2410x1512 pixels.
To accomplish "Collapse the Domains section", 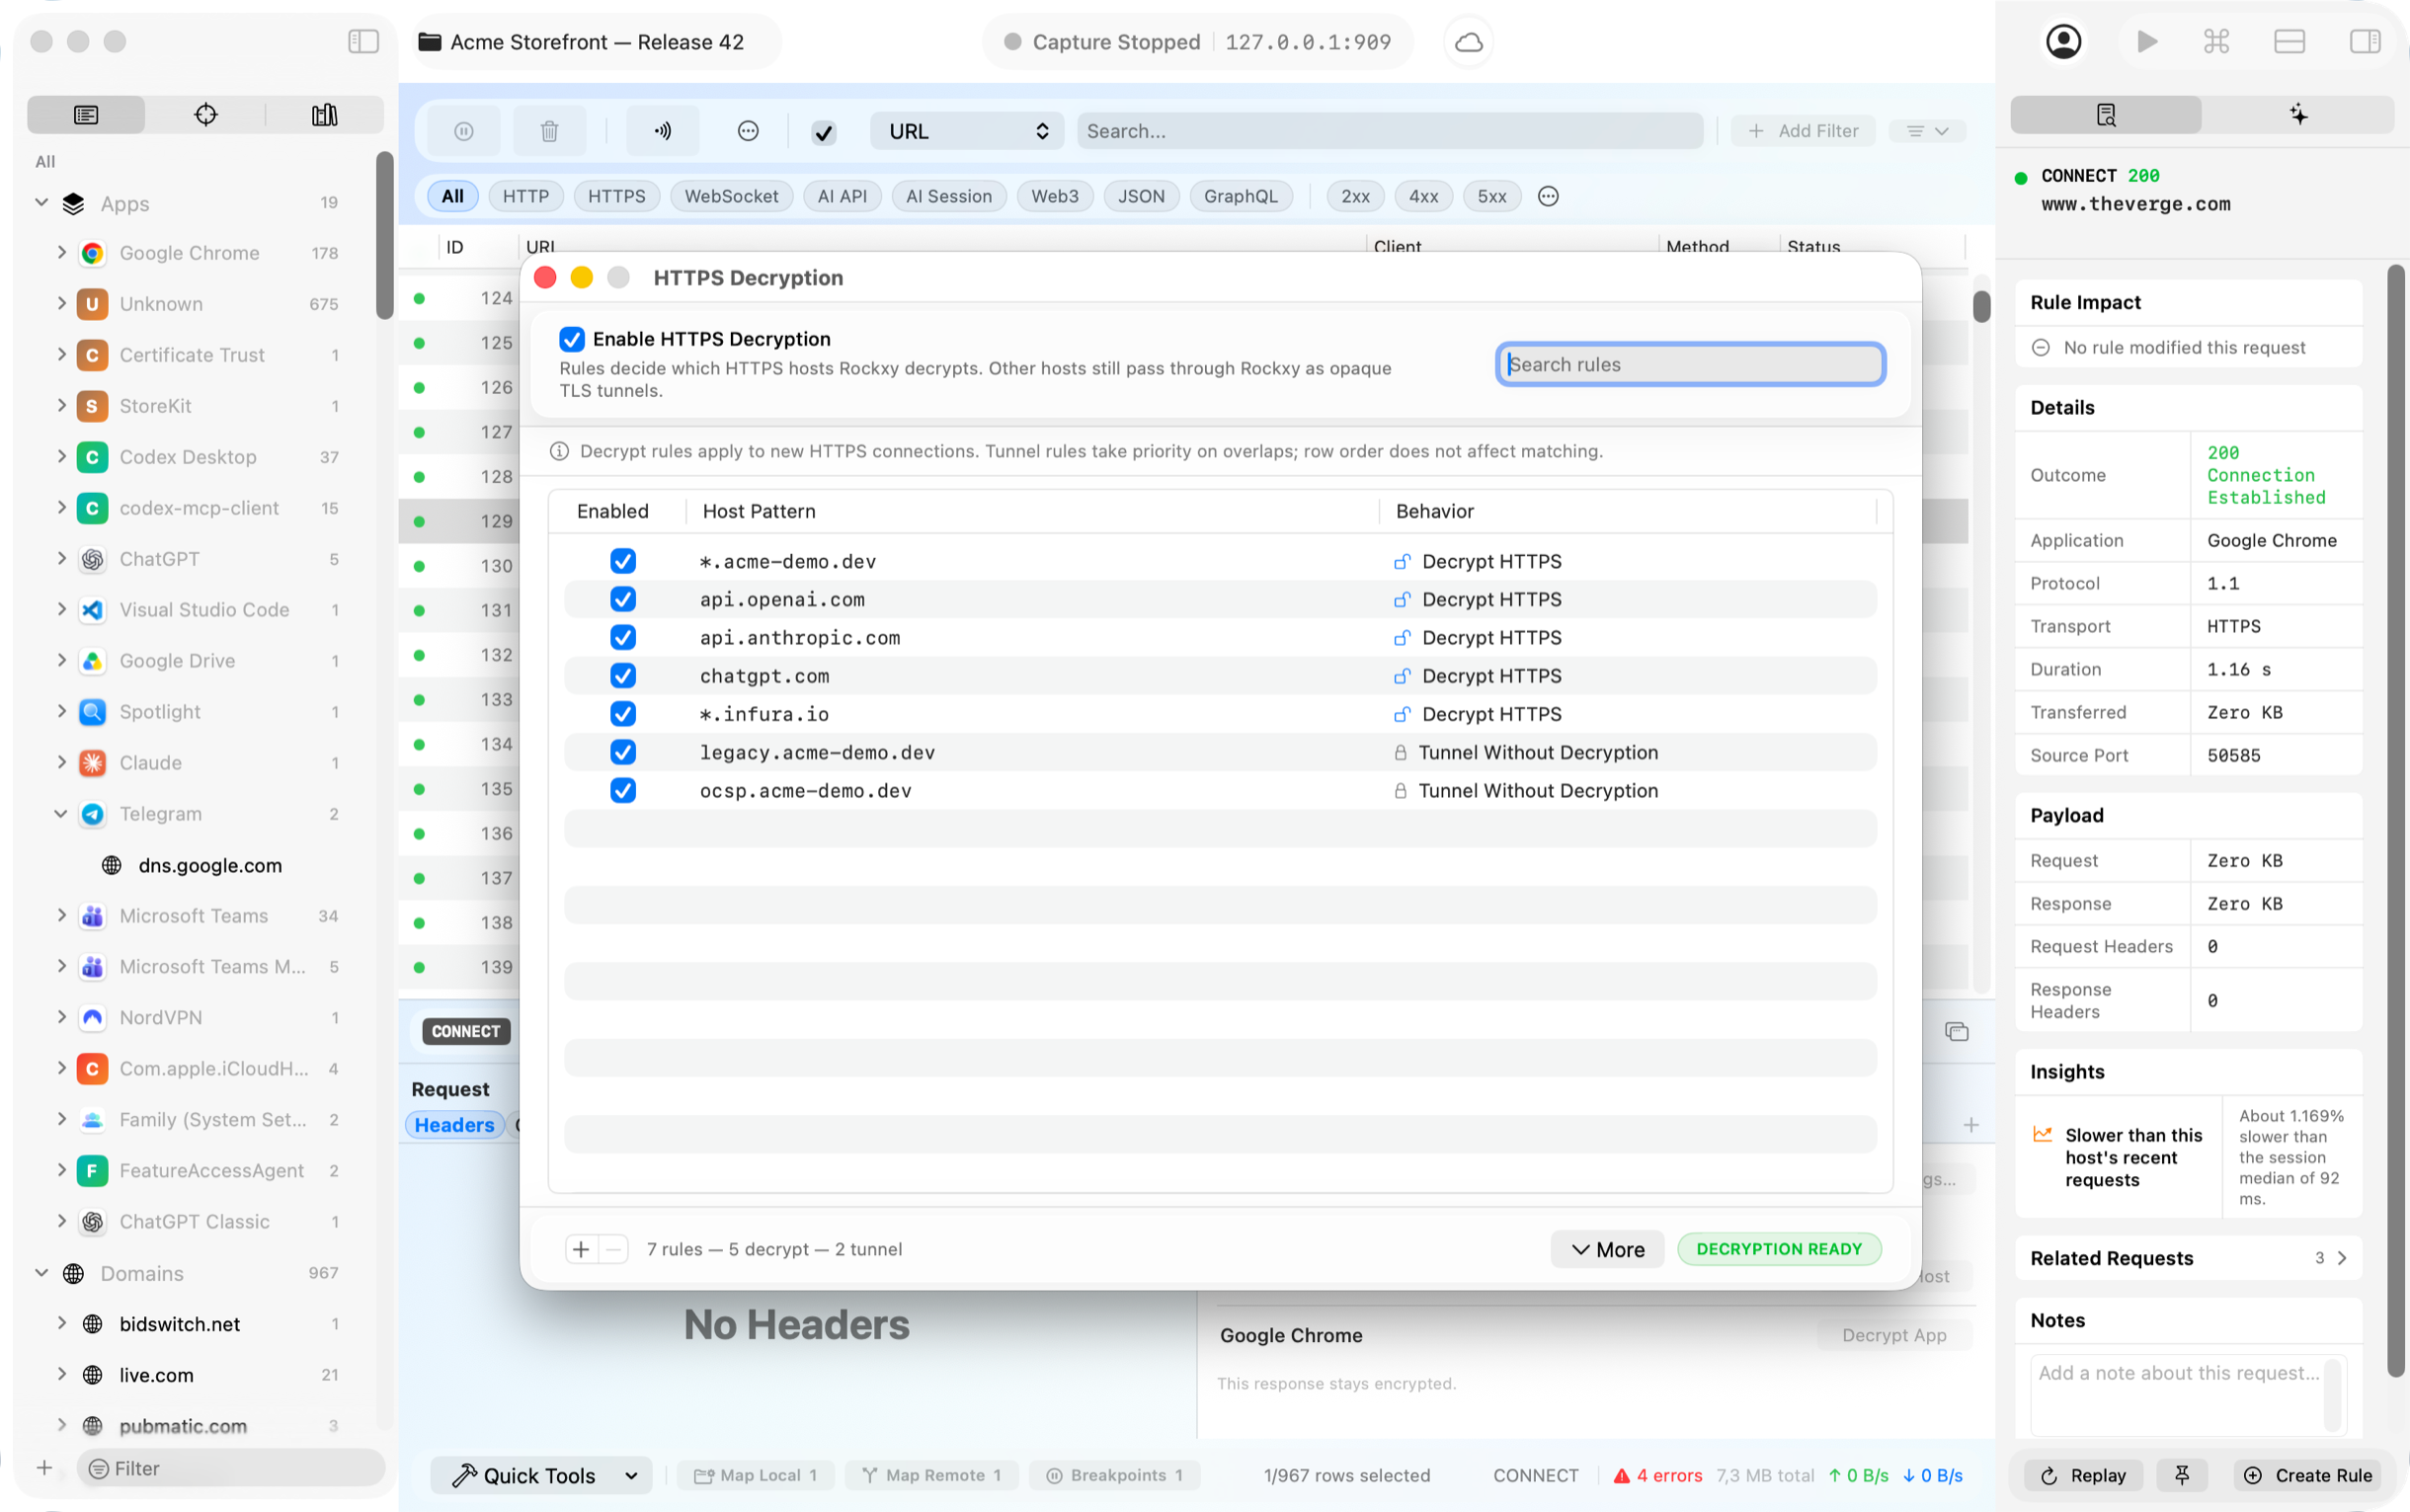I will point(42,1273).
